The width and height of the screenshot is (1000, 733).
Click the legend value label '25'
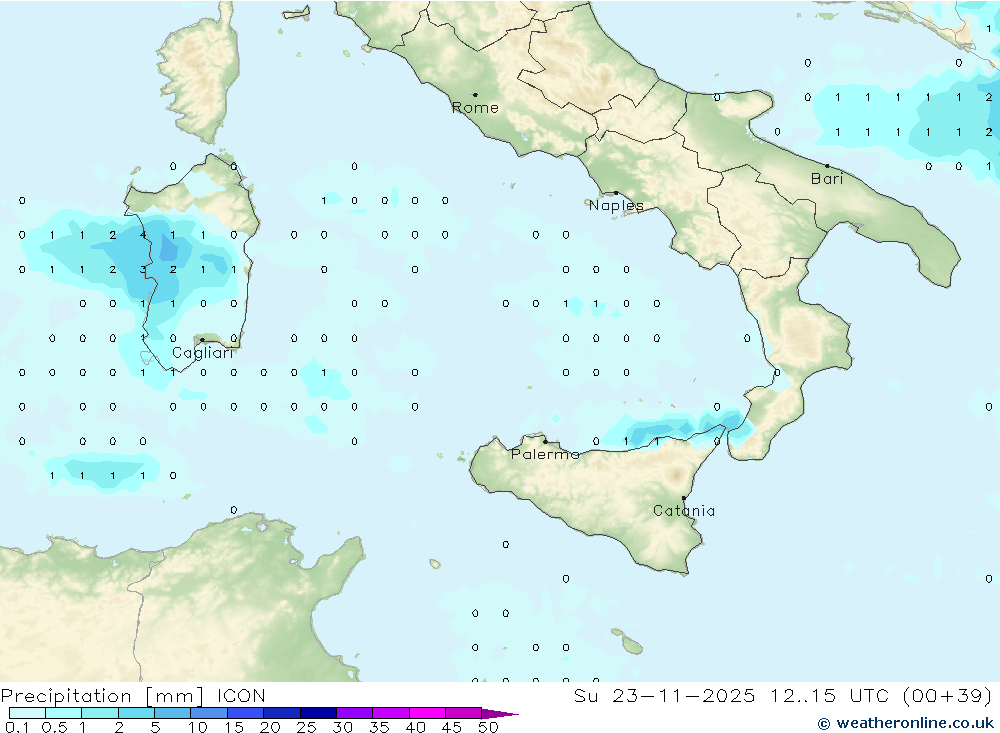click(306, 727)
